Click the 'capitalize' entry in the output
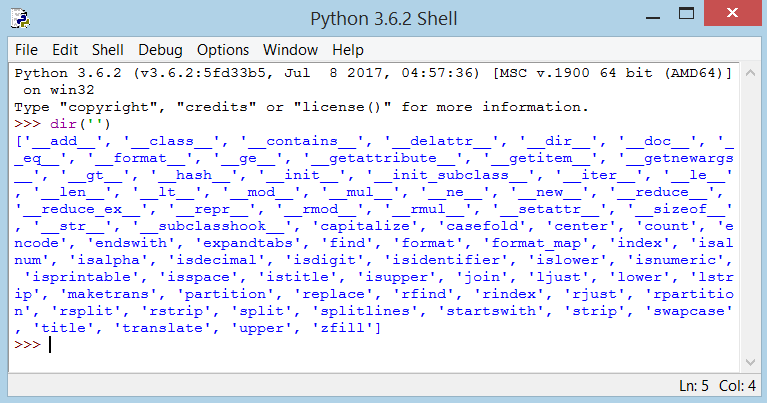 pos(364,226)
